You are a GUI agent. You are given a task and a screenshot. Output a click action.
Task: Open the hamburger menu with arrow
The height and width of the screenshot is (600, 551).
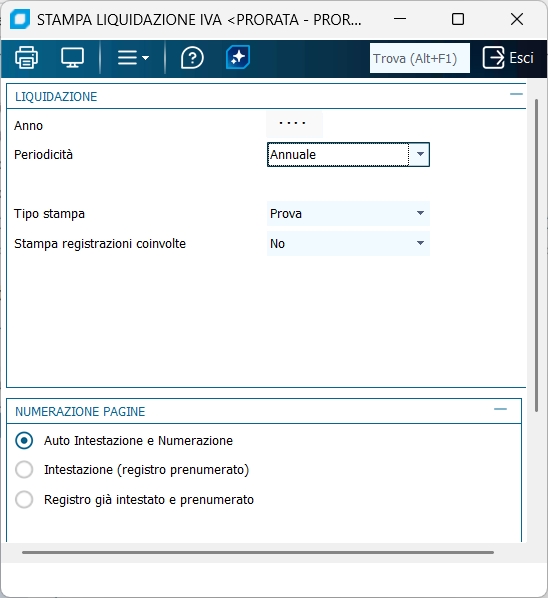[x=133, y=58]
